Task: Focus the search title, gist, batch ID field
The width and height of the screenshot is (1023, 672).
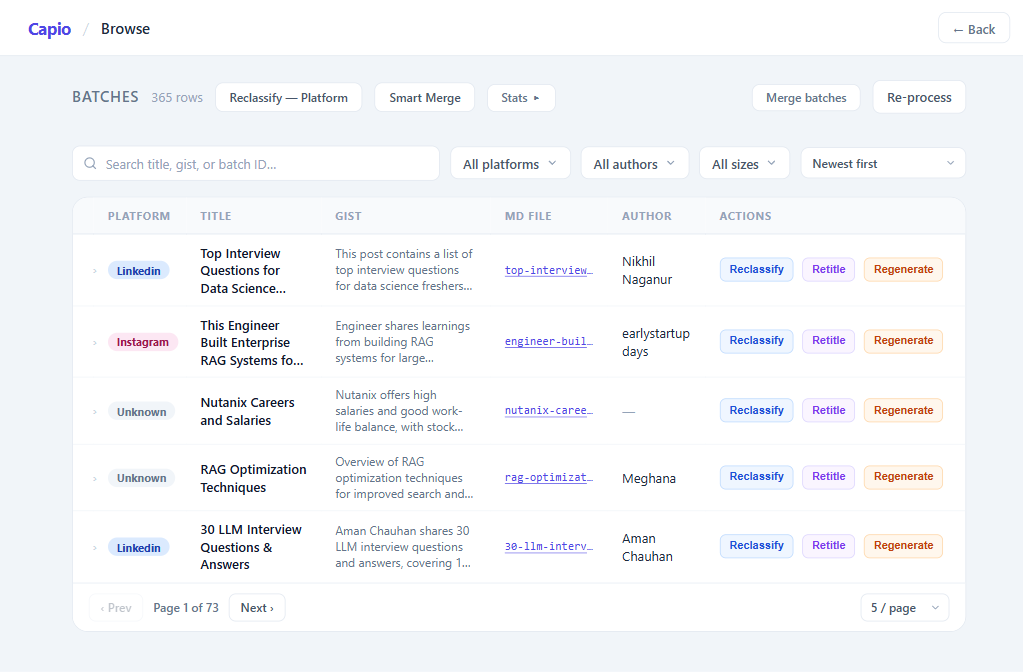Action: (x=256, y=164)
